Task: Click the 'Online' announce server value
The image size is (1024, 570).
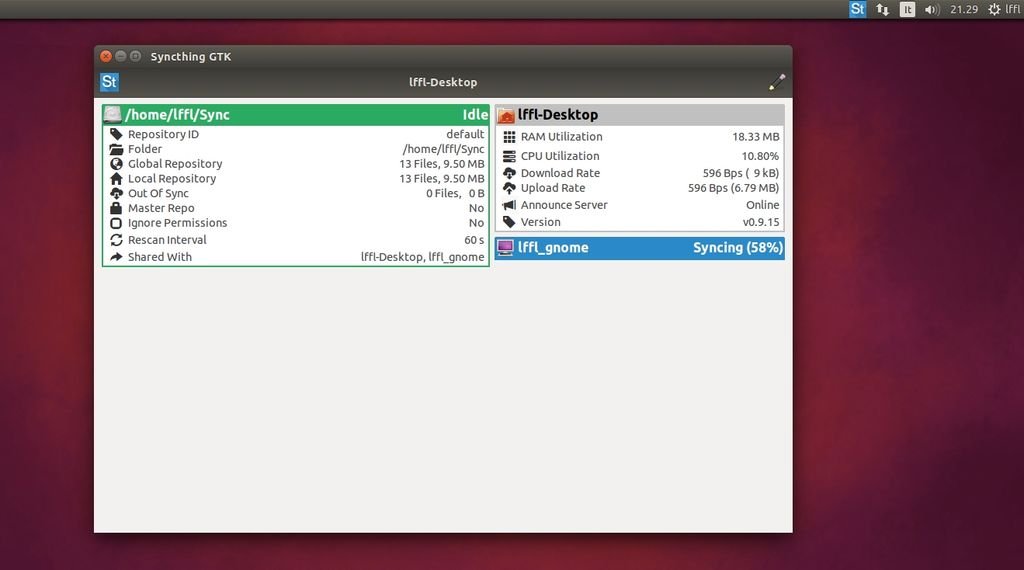Action: (763, 205)
